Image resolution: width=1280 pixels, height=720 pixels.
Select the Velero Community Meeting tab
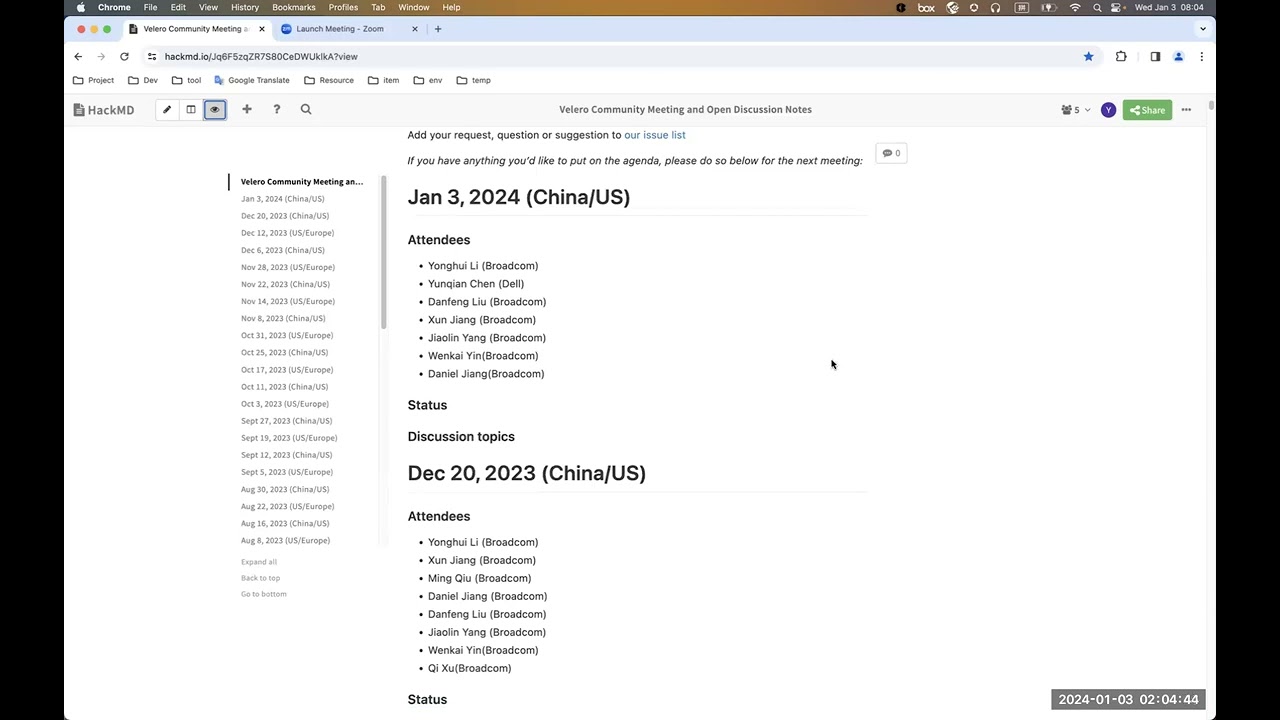coord(197,29)
